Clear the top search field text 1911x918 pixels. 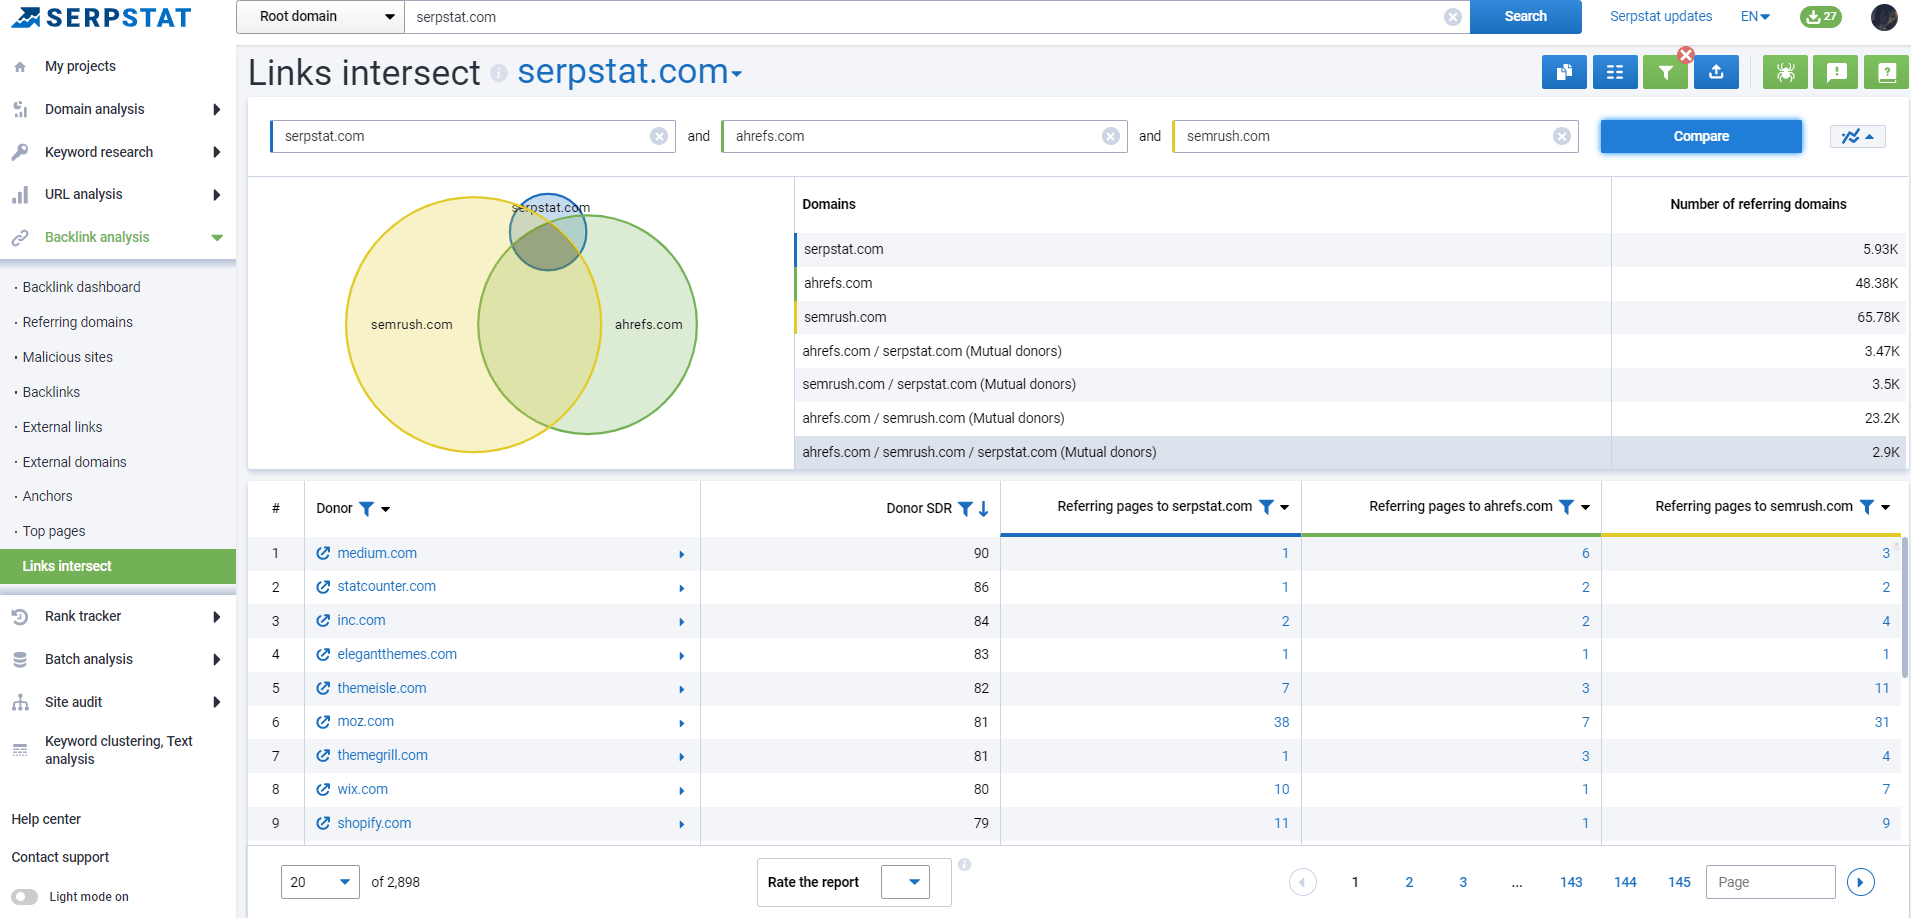(1453, 17)
